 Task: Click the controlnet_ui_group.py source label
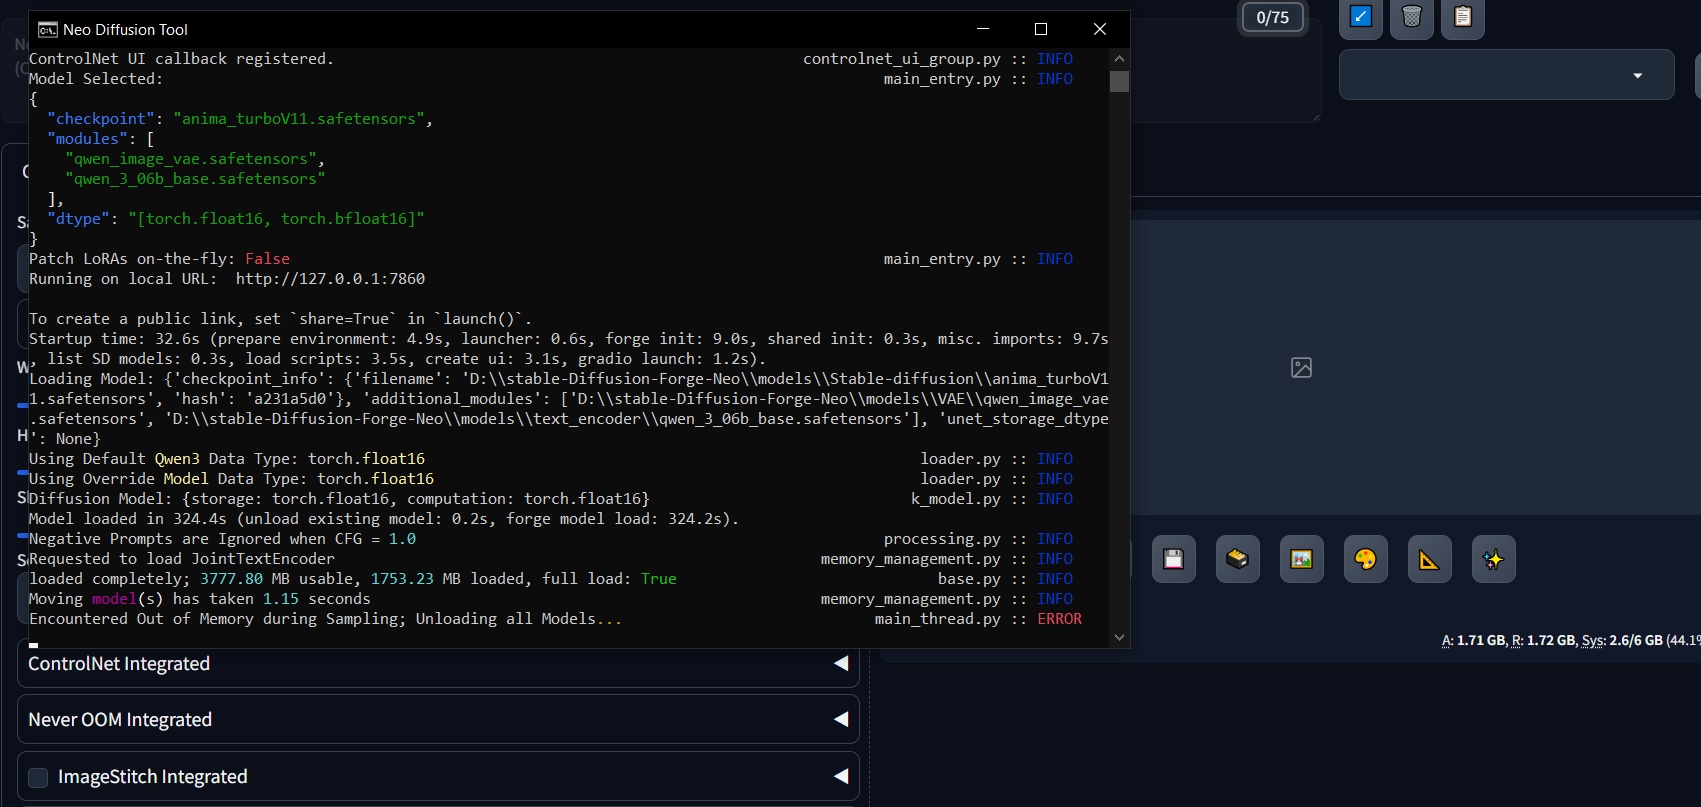(901, 59)
